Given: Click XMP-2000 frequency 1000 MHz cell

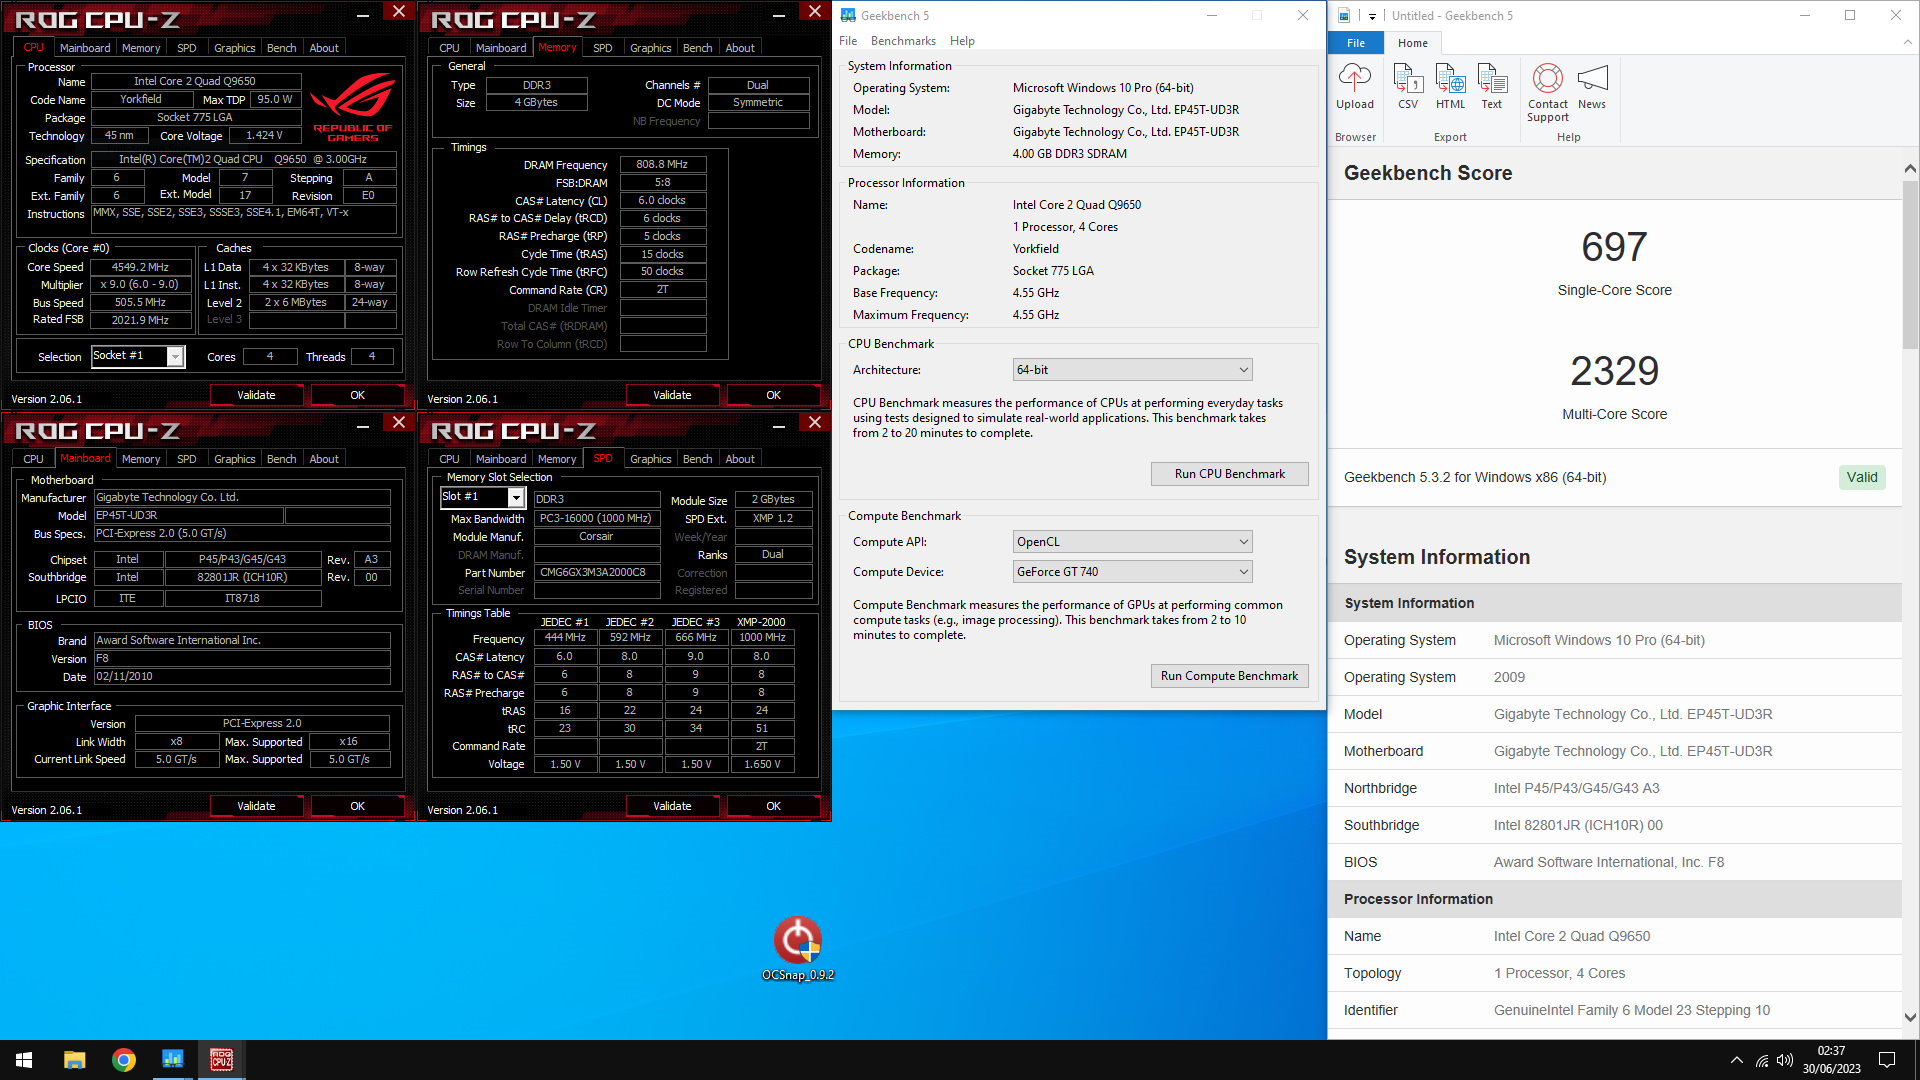Looking at the screenshot, I should [x=762, y=638].
